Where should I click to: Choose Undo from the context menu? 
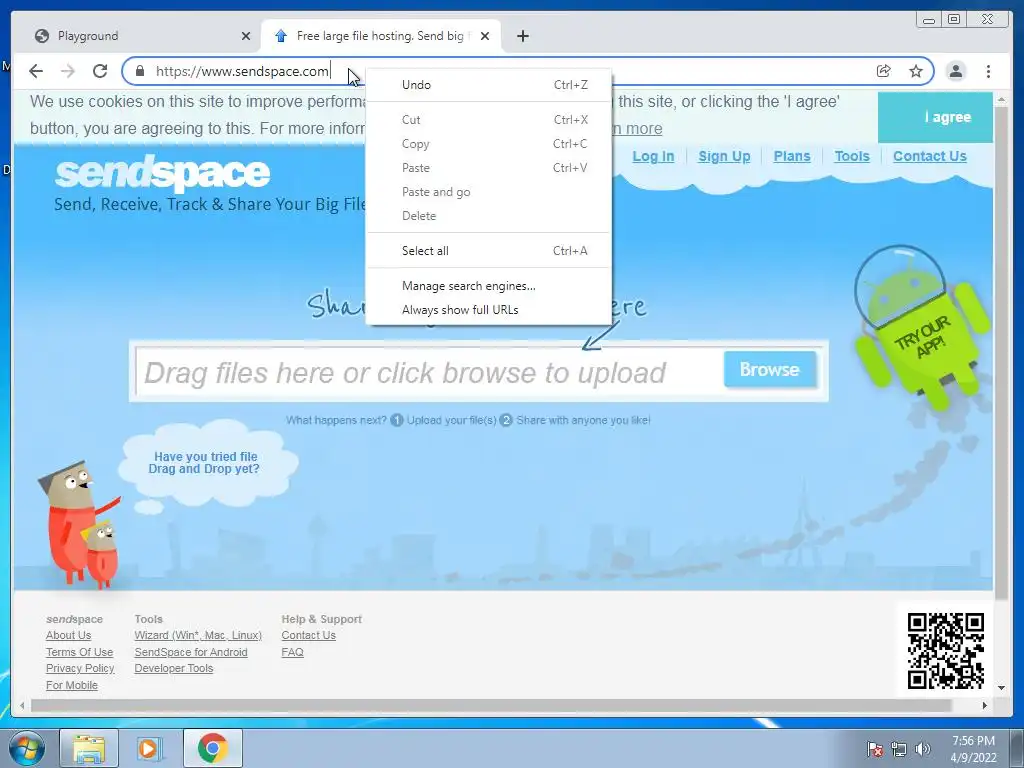pos(488,85)
